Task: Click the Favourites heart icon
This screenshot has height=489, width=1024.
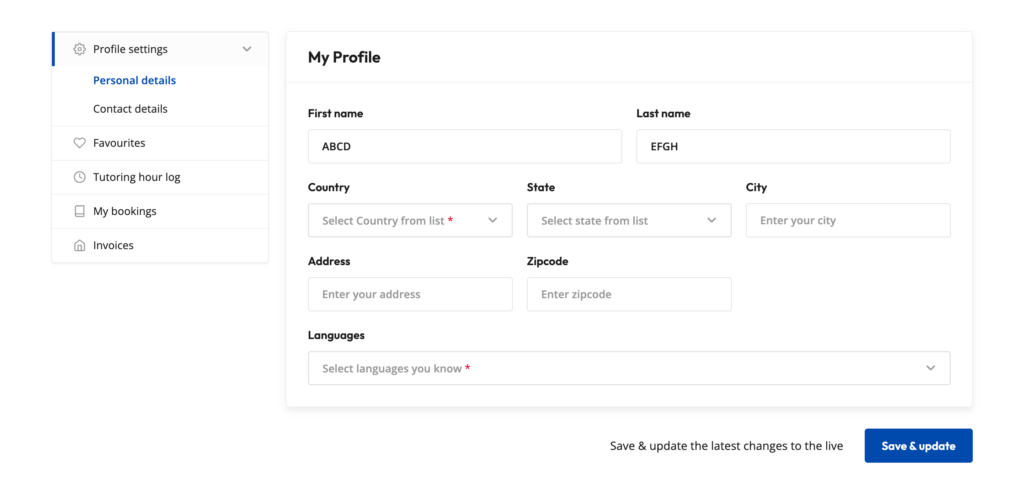Action: pos(80,143)
